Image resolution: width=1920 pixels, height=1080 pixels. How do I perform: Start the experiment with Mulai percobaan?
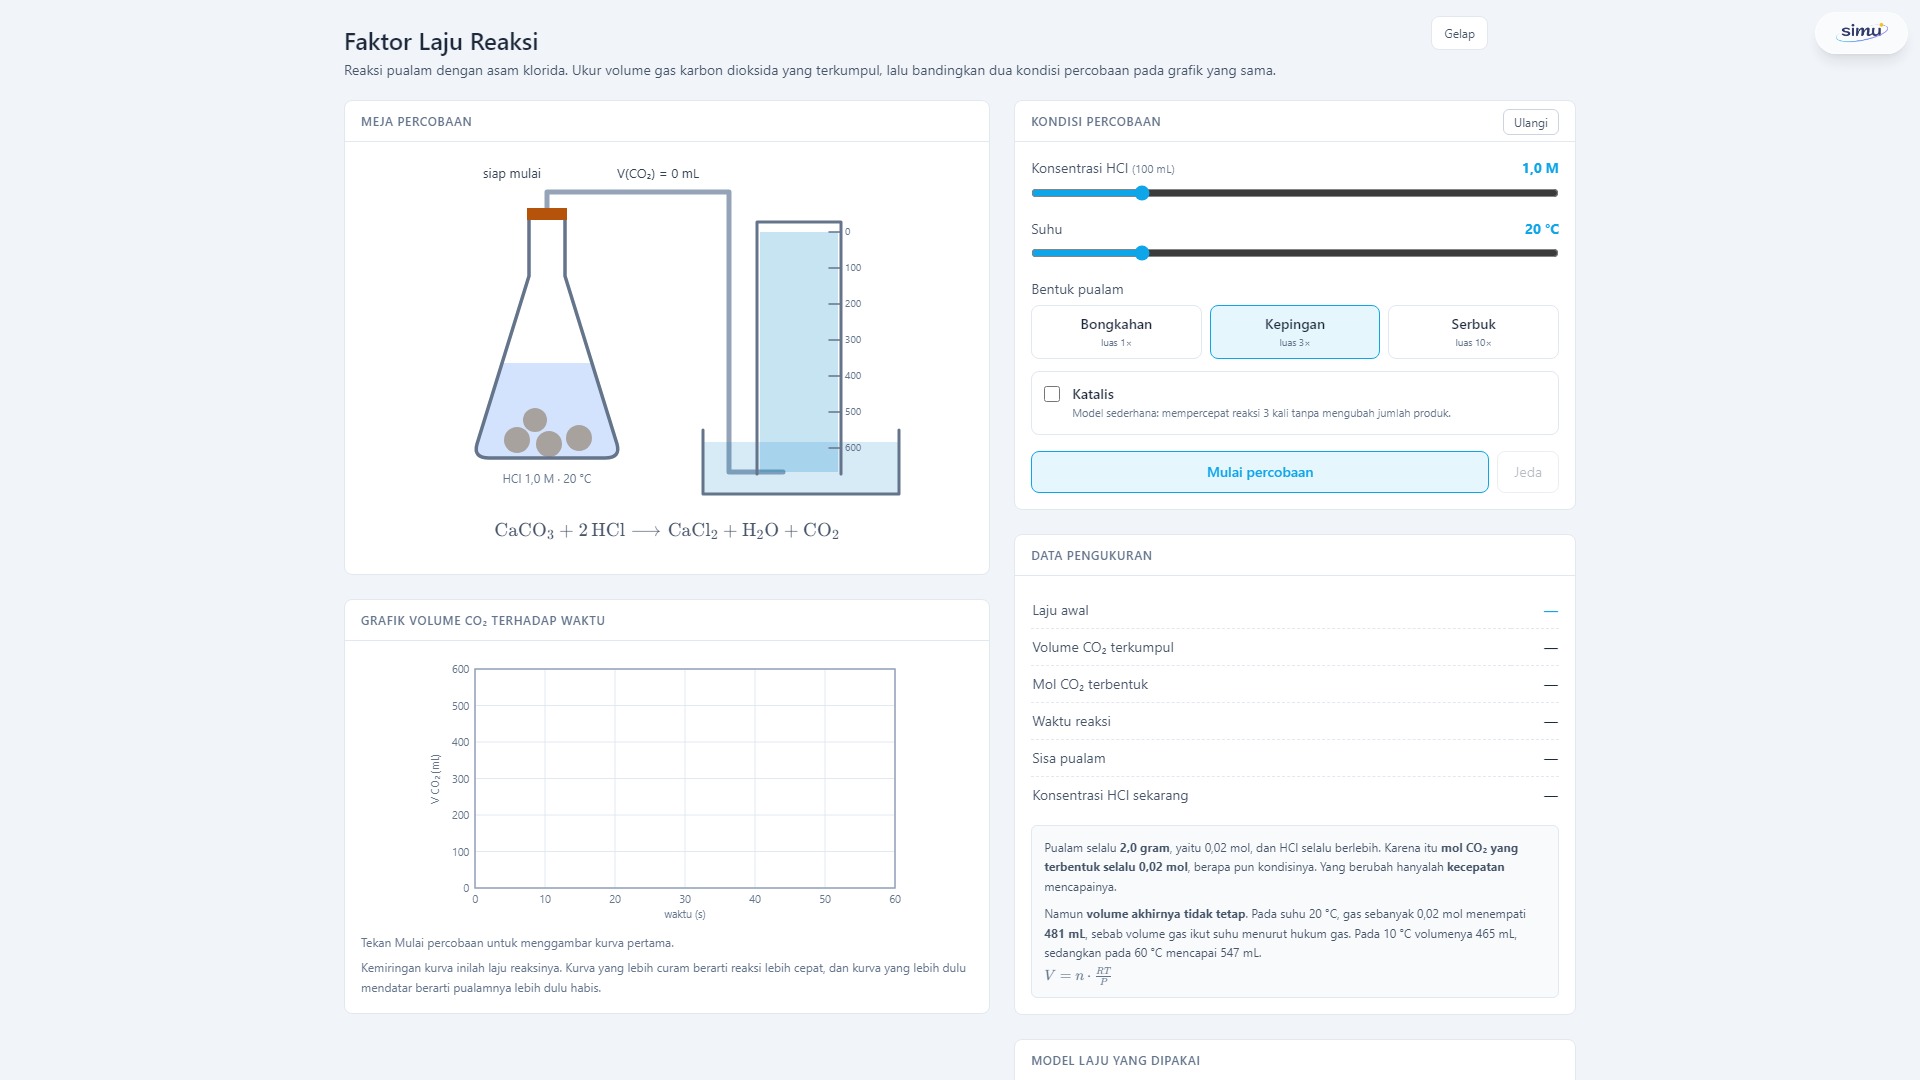click(x=1260, y=472)
